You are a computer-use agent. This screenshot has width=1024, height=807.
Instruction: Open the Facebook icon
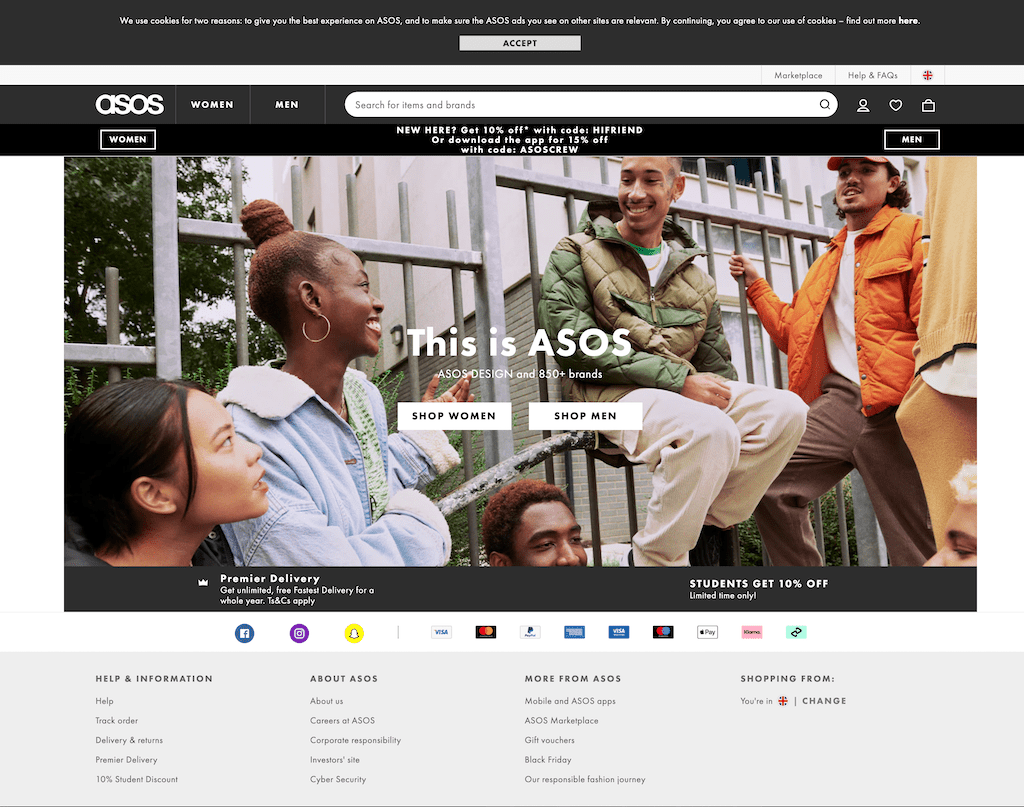(244, 633)
